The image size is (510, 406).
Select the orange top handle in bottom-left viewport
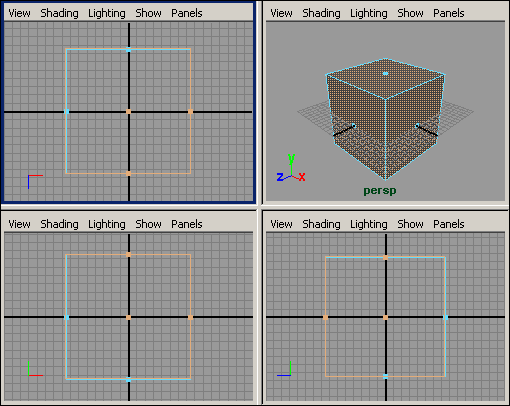(x=128, y=255)
